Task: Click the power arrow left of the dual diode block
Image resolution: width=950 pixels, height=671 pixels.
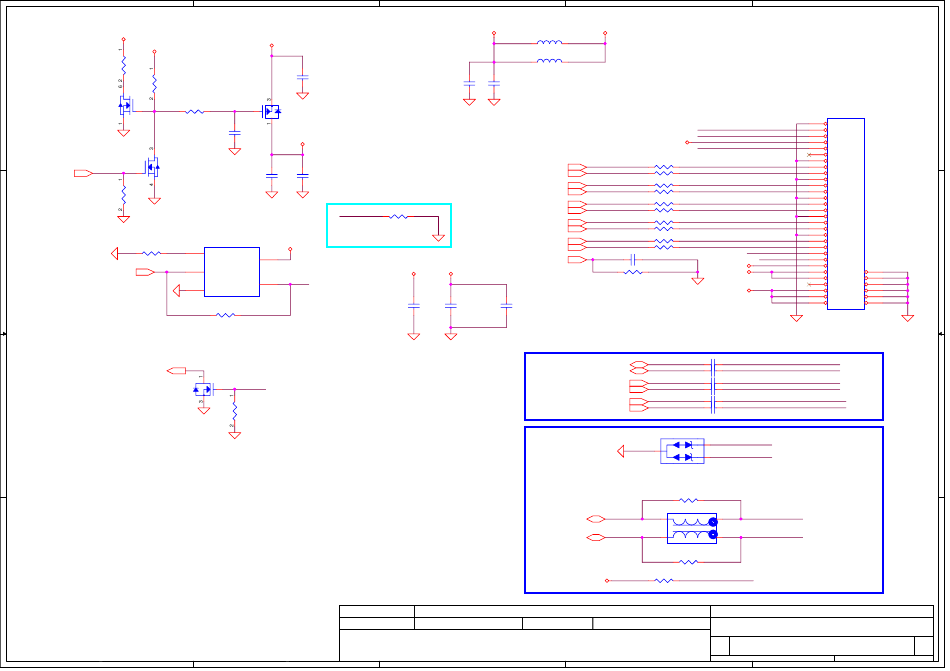Action: [620, 451]
